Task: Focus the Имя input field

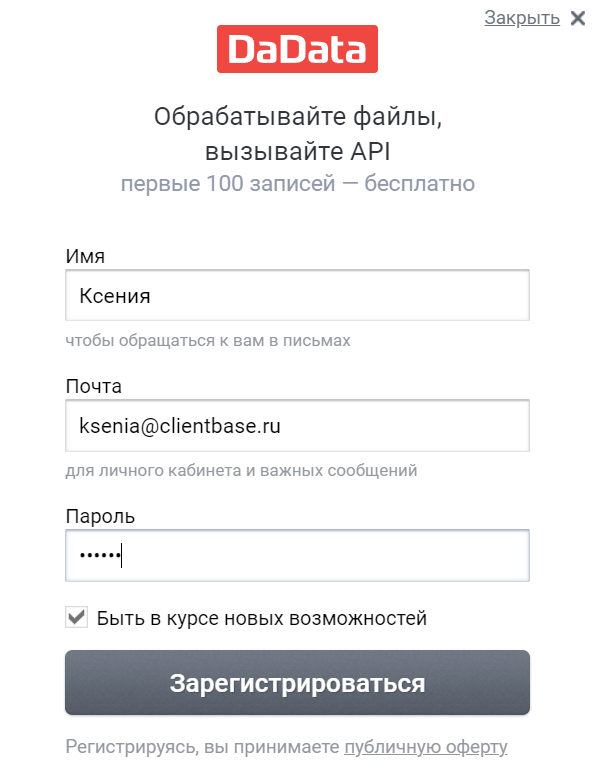Action: click(297, 297)
